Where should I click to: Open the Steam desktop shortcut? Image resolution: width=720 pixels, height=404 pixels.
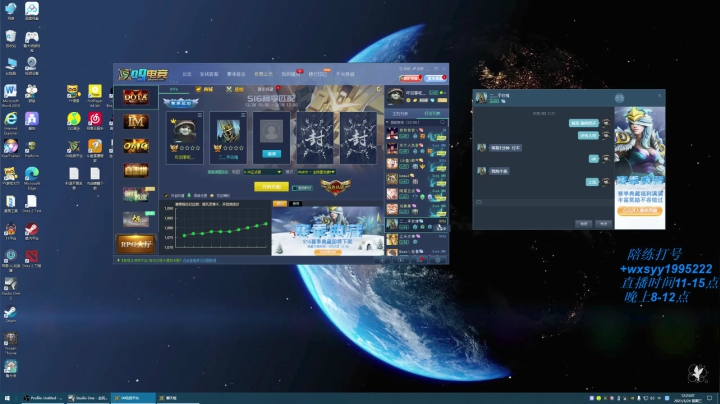coord(11,314)
